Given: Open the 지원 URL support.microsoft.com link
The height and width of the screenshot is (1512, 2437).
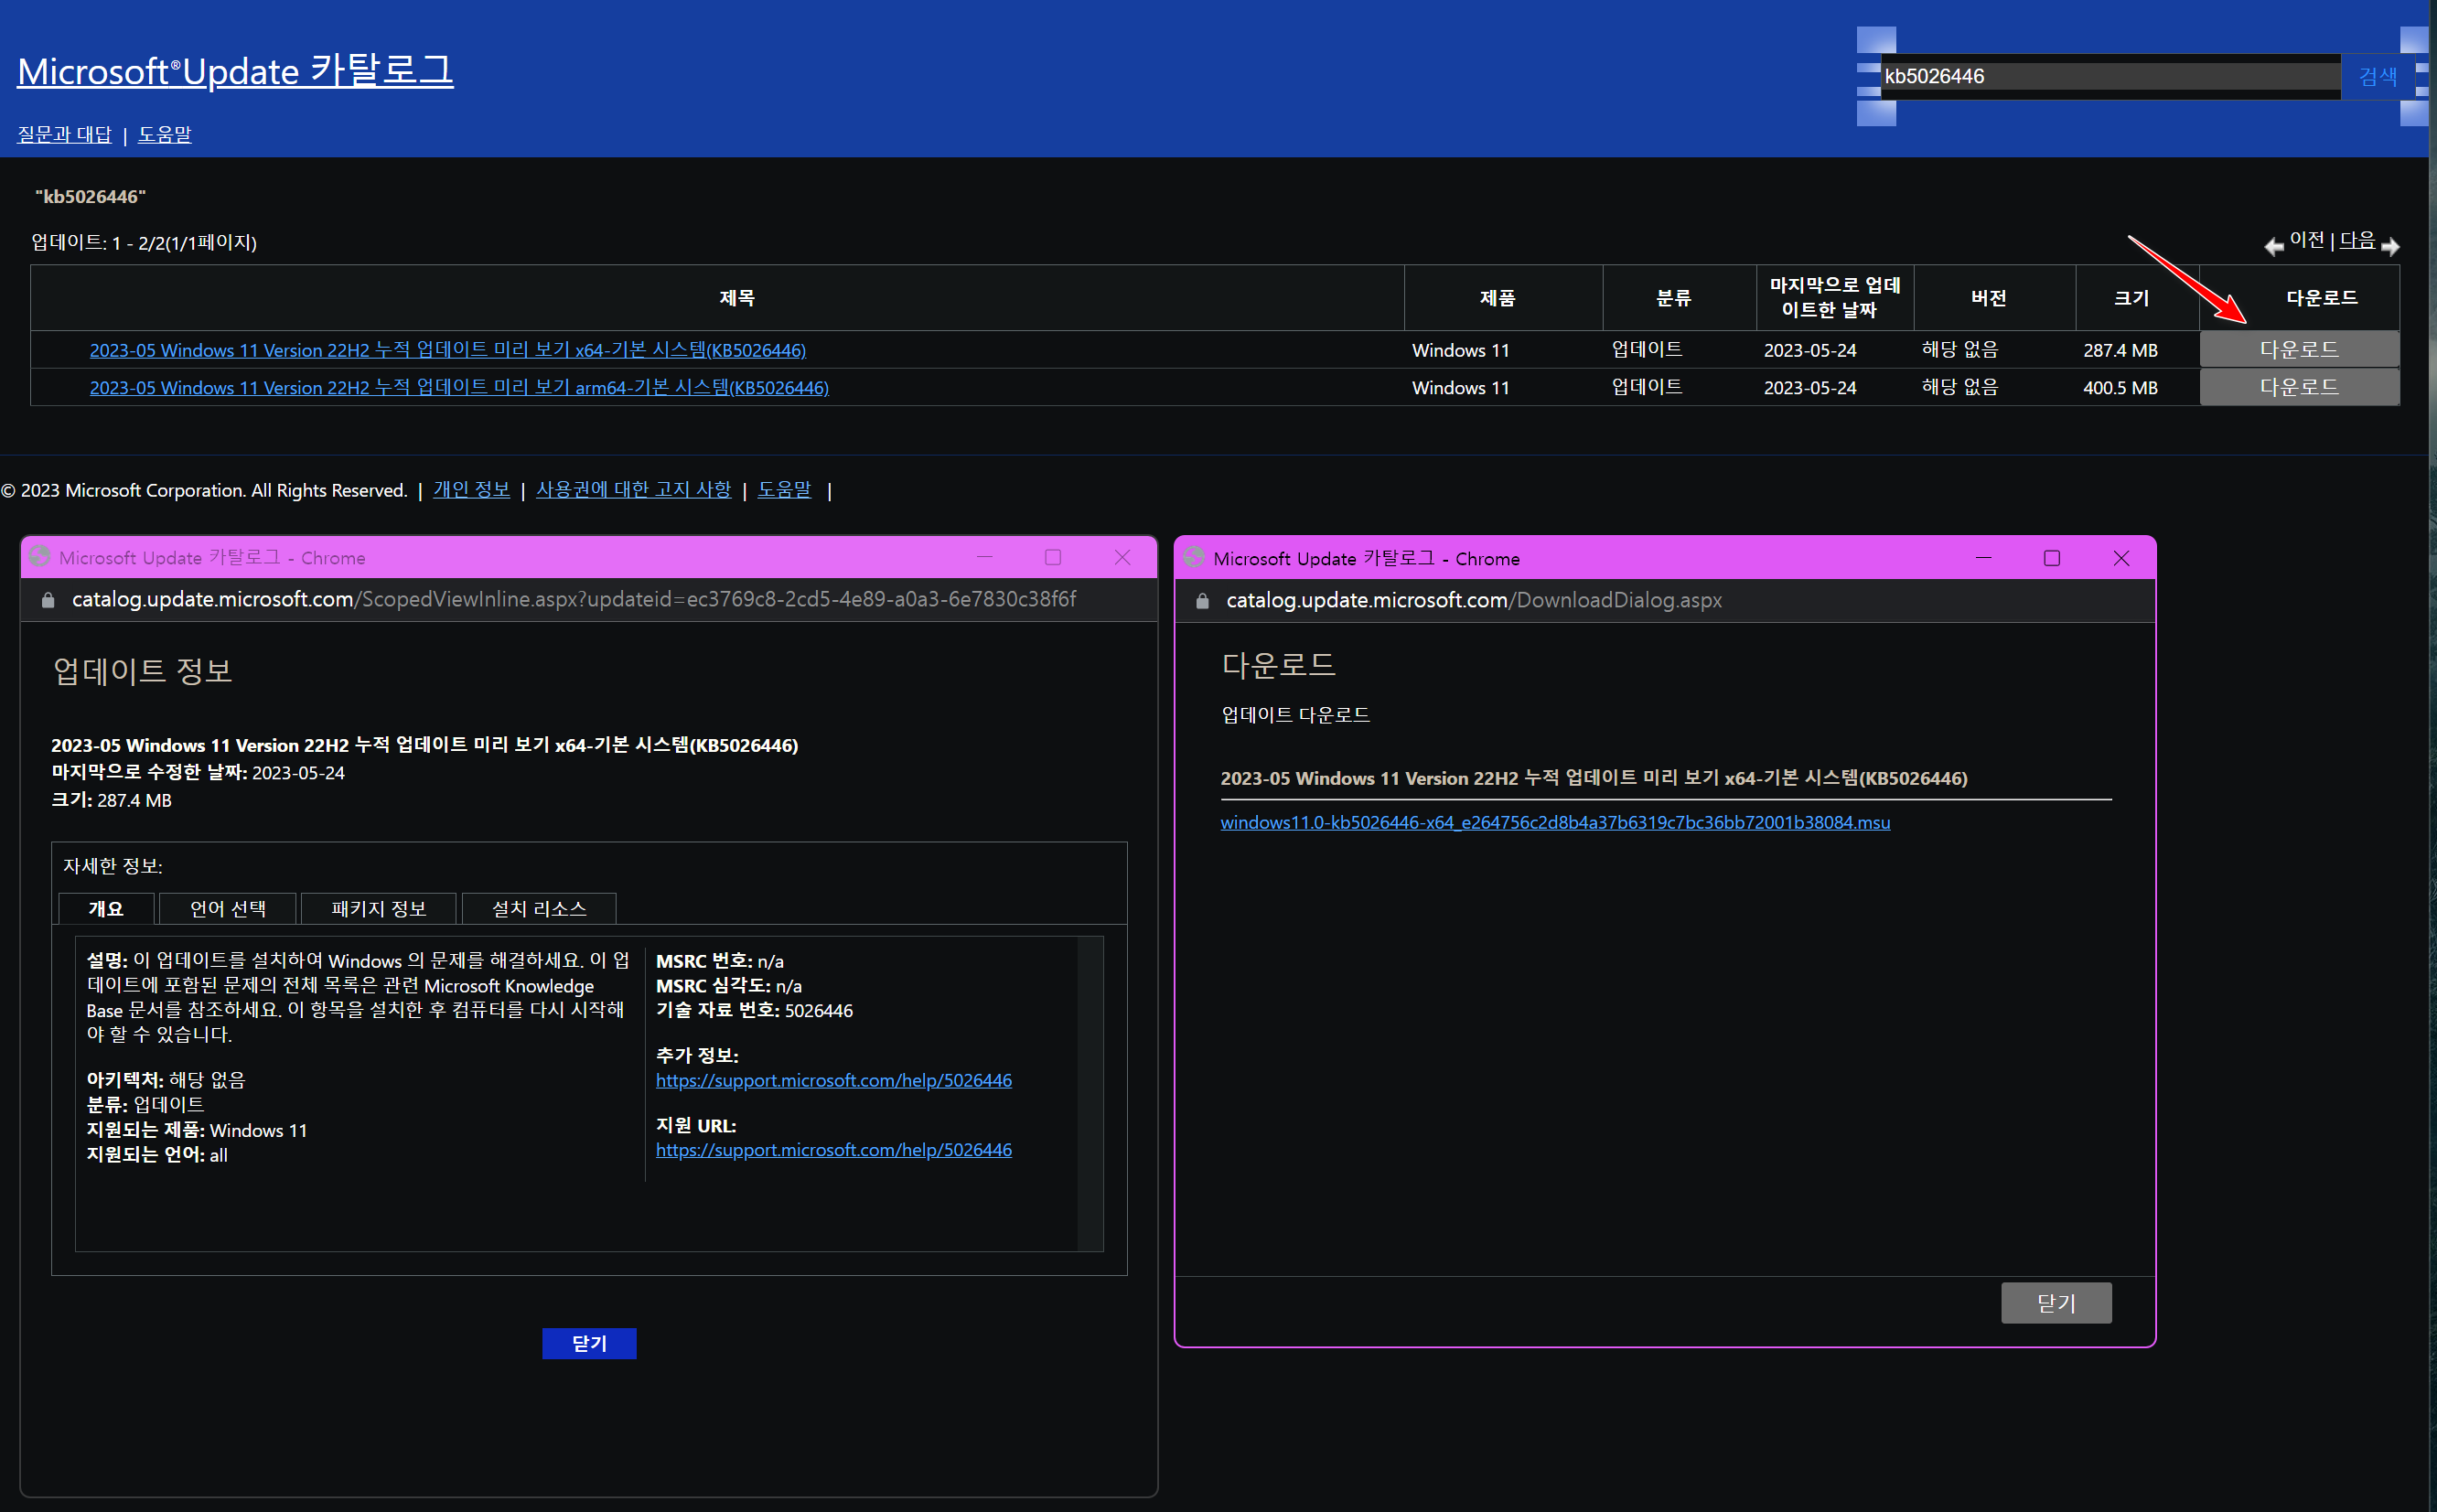Looking at the screenshot, I should [x=833, y=1150].
